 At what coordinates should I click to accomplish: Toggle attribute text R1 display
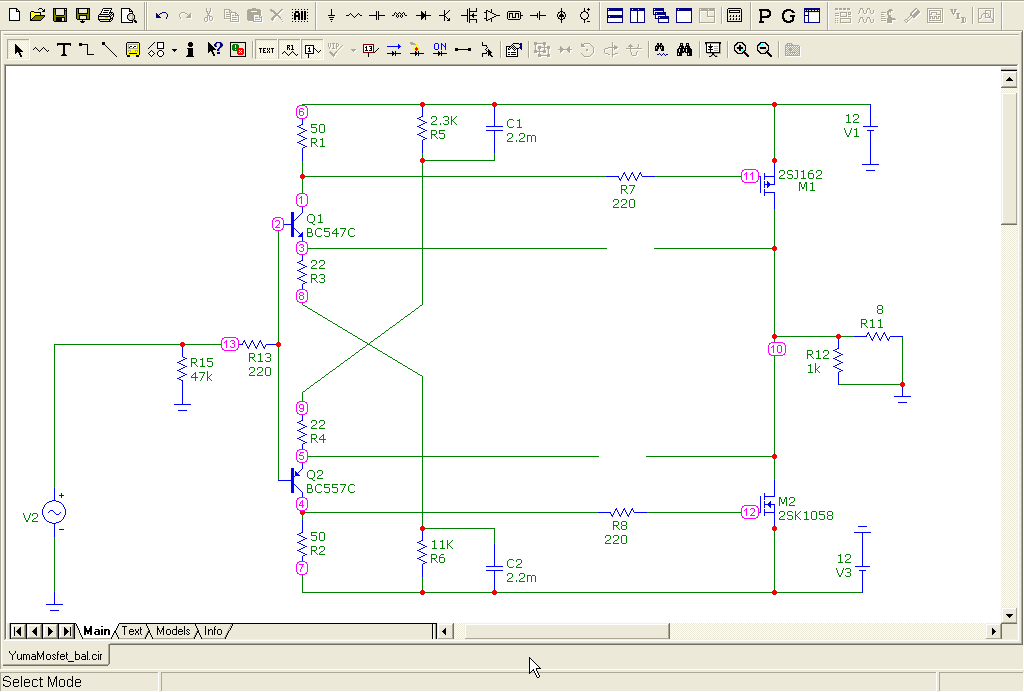pyautogui.click(x=289, y=50)
